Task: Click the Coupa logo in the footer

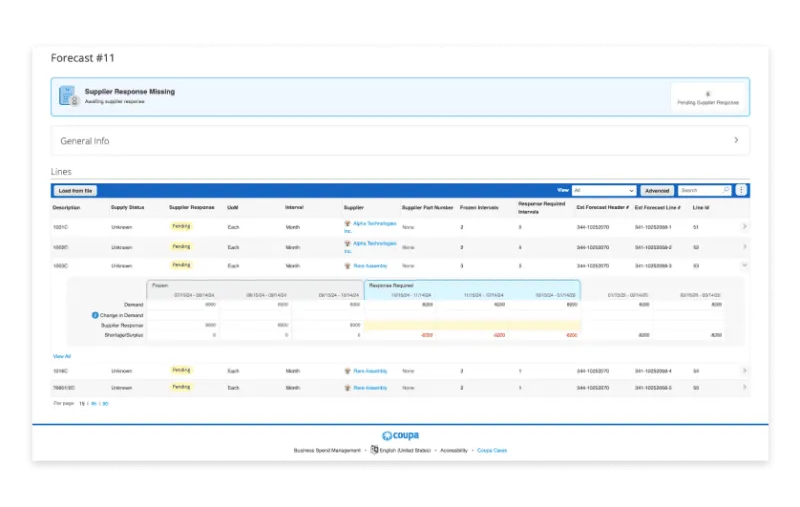Action: pos(401,436)
